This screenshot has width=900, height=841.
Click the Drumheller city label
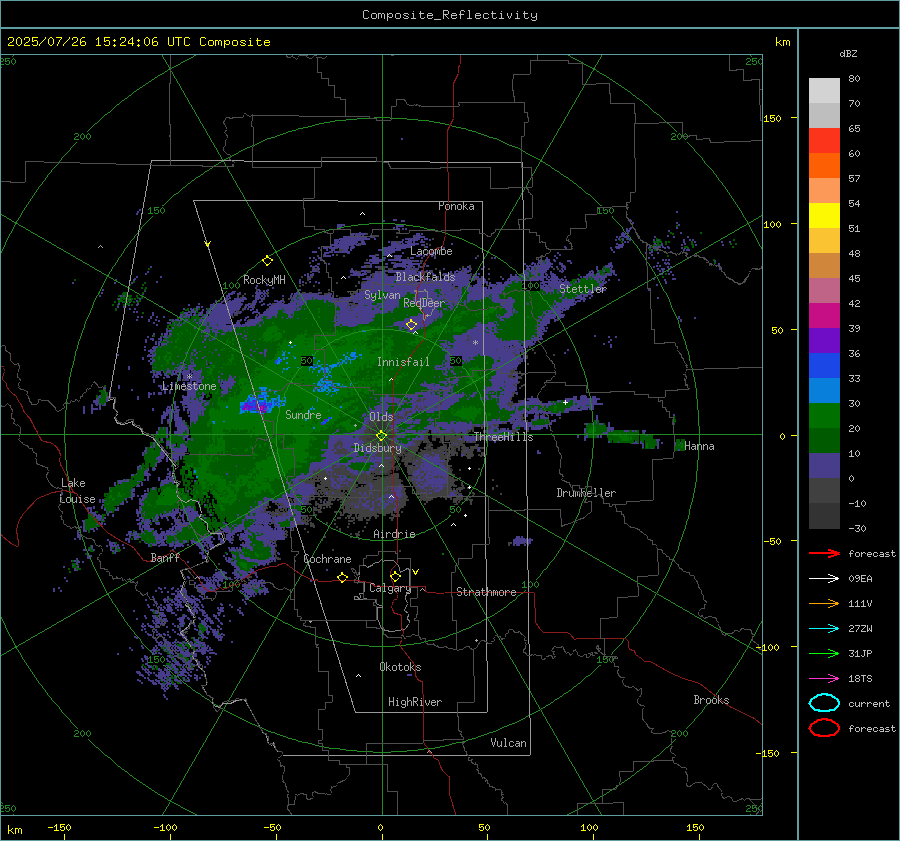[x=586, y=493]
